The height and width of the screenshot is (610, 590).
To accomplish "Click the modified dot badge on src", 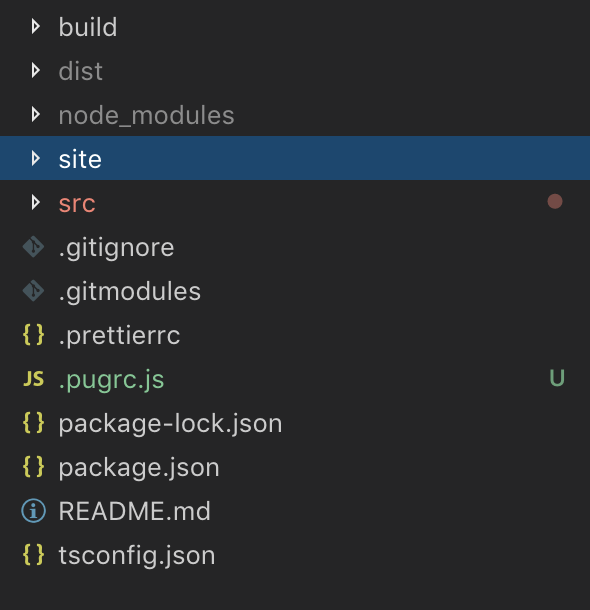I will tap(555, 202).
